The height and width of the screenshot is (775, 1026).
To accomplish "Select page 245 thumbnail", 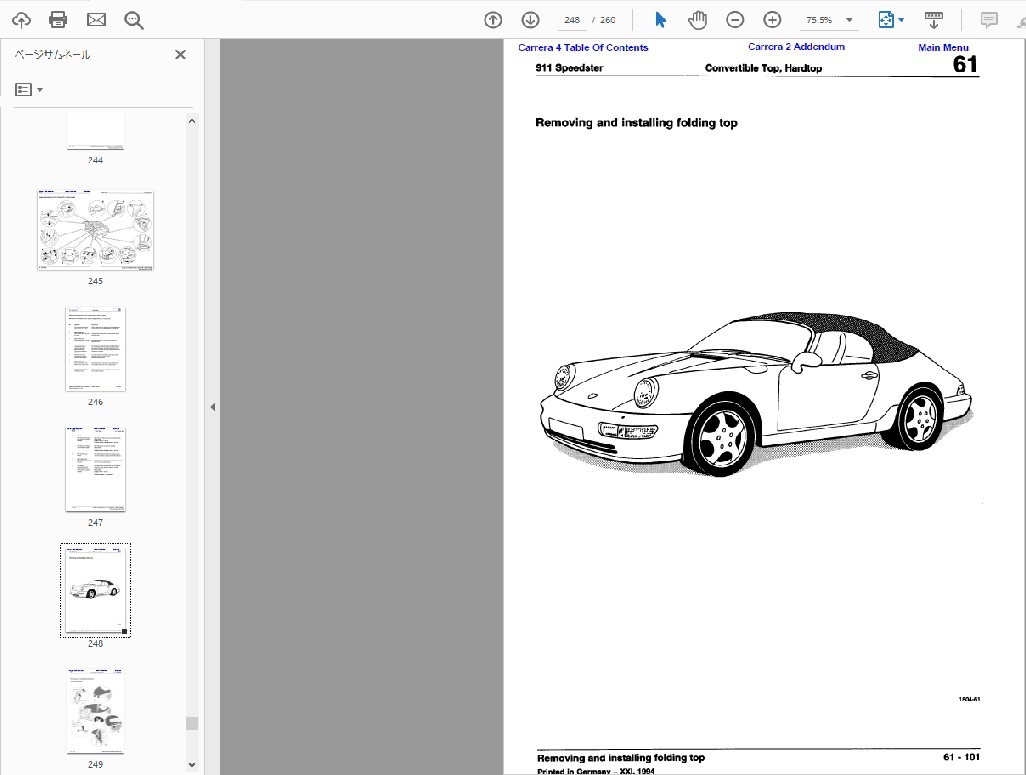I will (96, 230).
